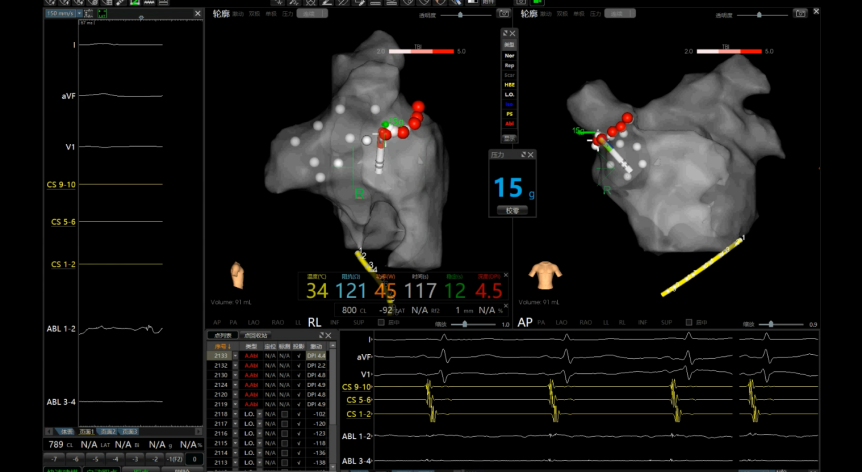This screenshot has height=472, width=862.
Task: Open the 类型 type header in legend
Action: (510, 45)
